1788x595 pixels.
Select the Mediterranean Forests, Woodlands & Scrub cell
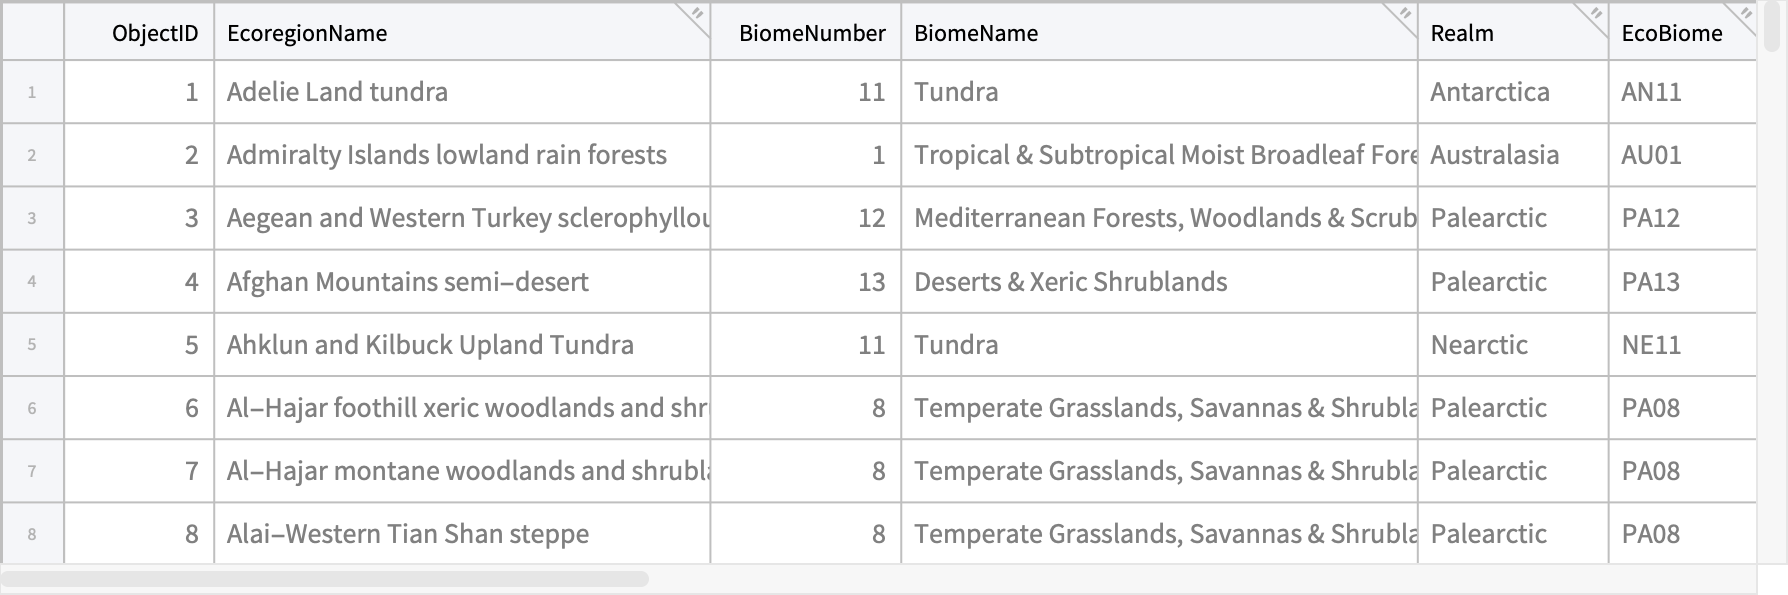[x=1159, y=218]
